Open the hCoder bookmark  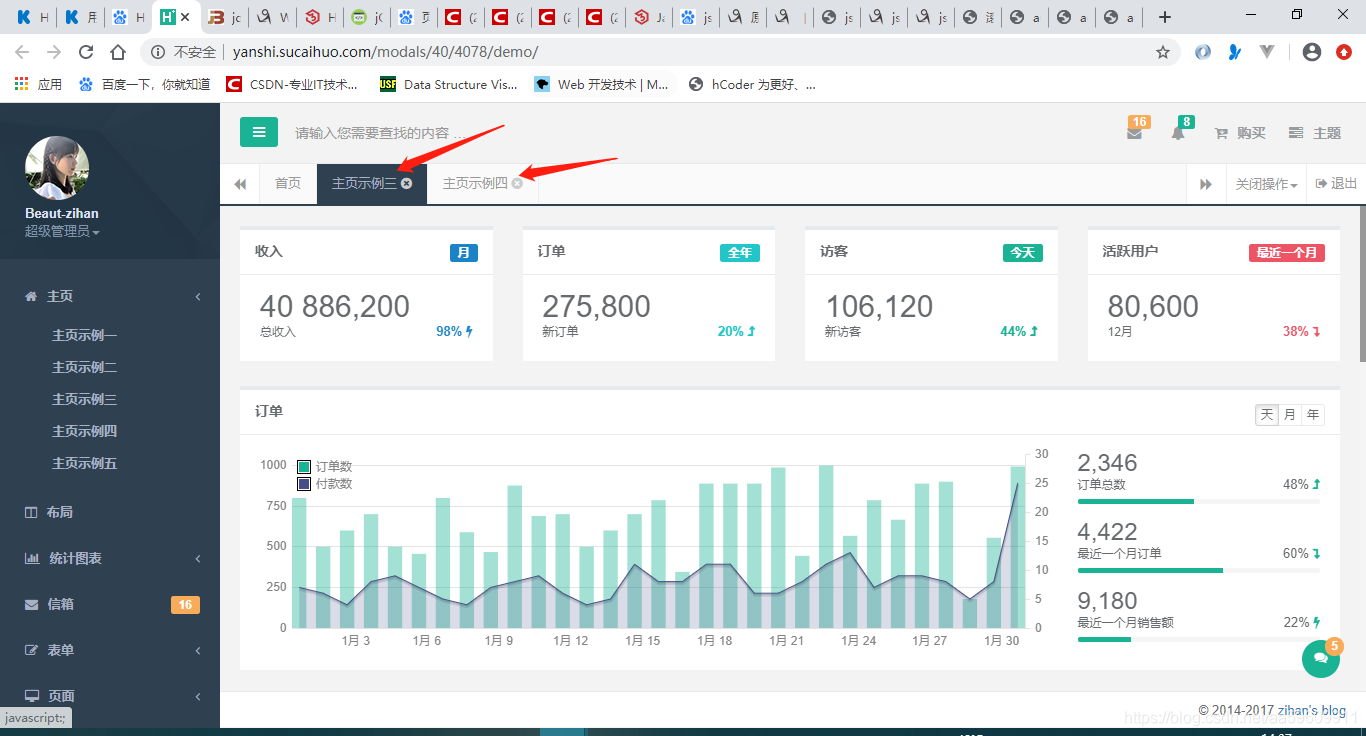pos(753,84)
